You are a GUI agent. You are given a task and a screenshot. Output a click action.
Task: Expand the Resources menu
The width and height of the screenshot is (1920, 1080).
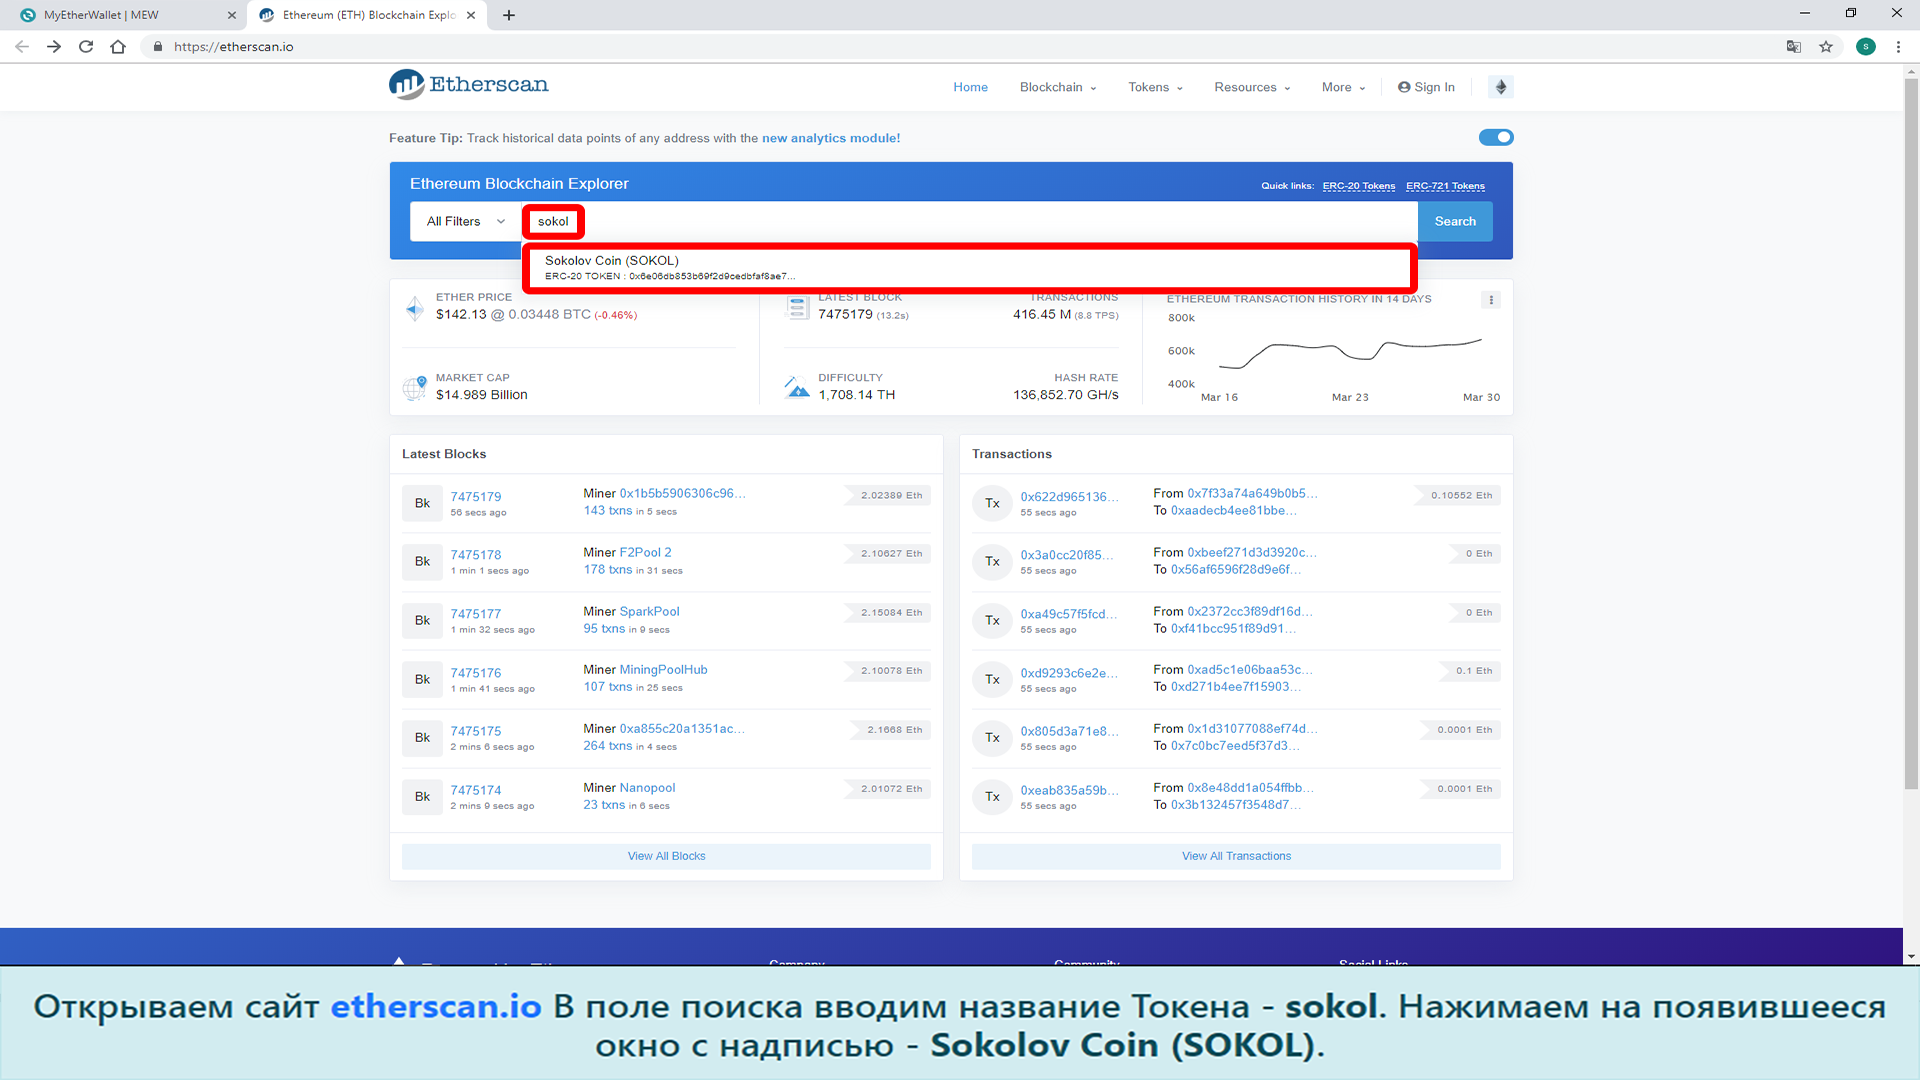[1252, 87]
